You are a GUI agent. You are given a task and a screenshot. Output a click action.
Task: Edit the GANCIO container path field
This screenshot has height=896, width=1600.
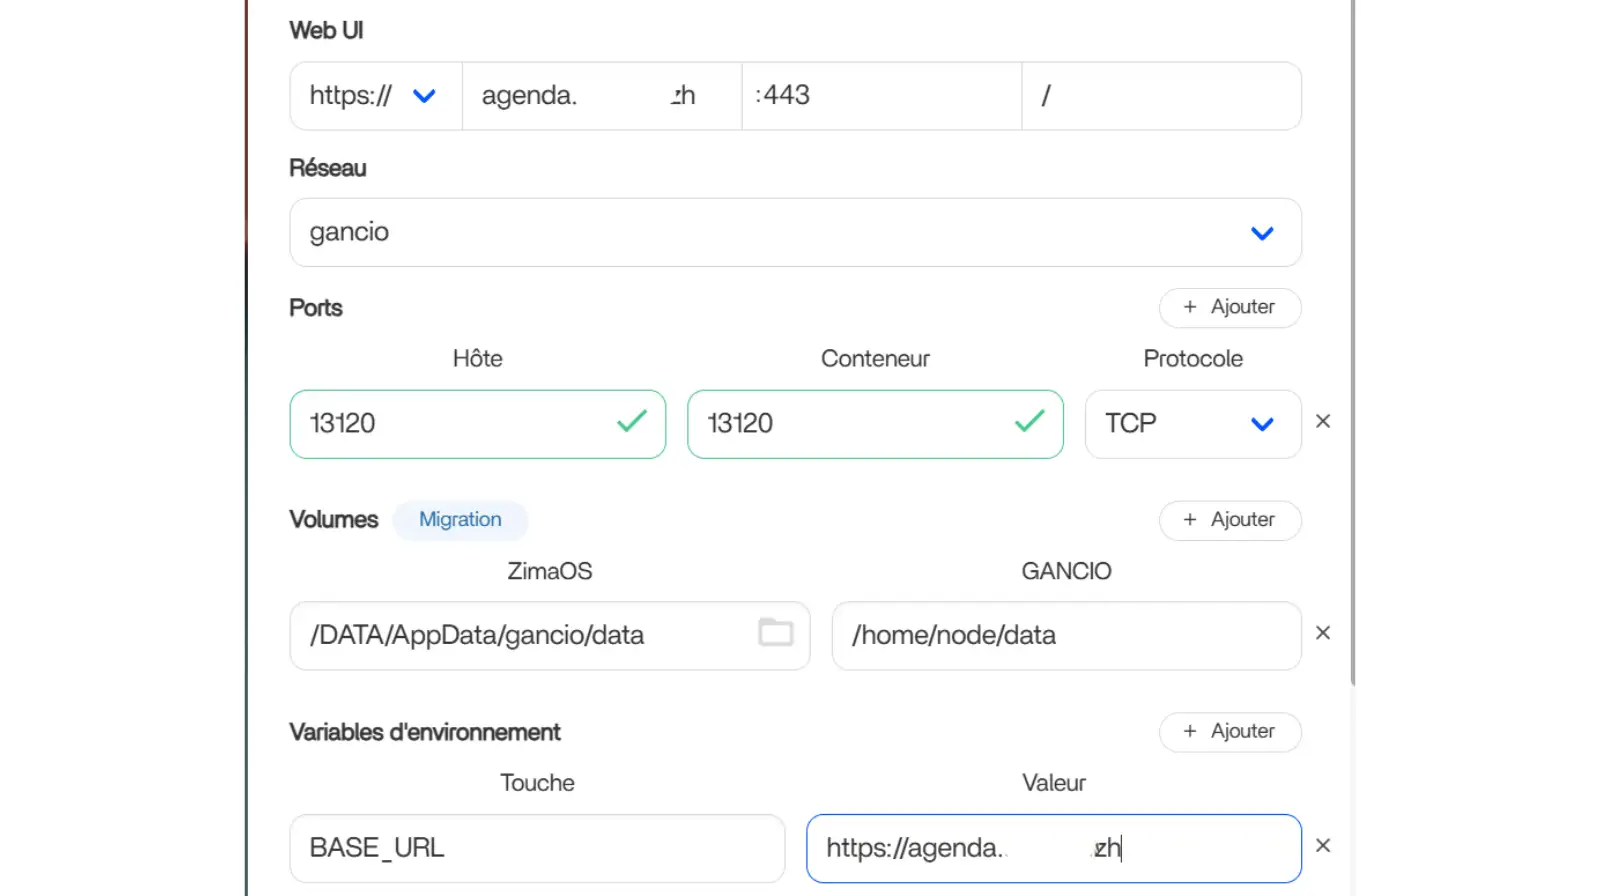click(1065, 636)
